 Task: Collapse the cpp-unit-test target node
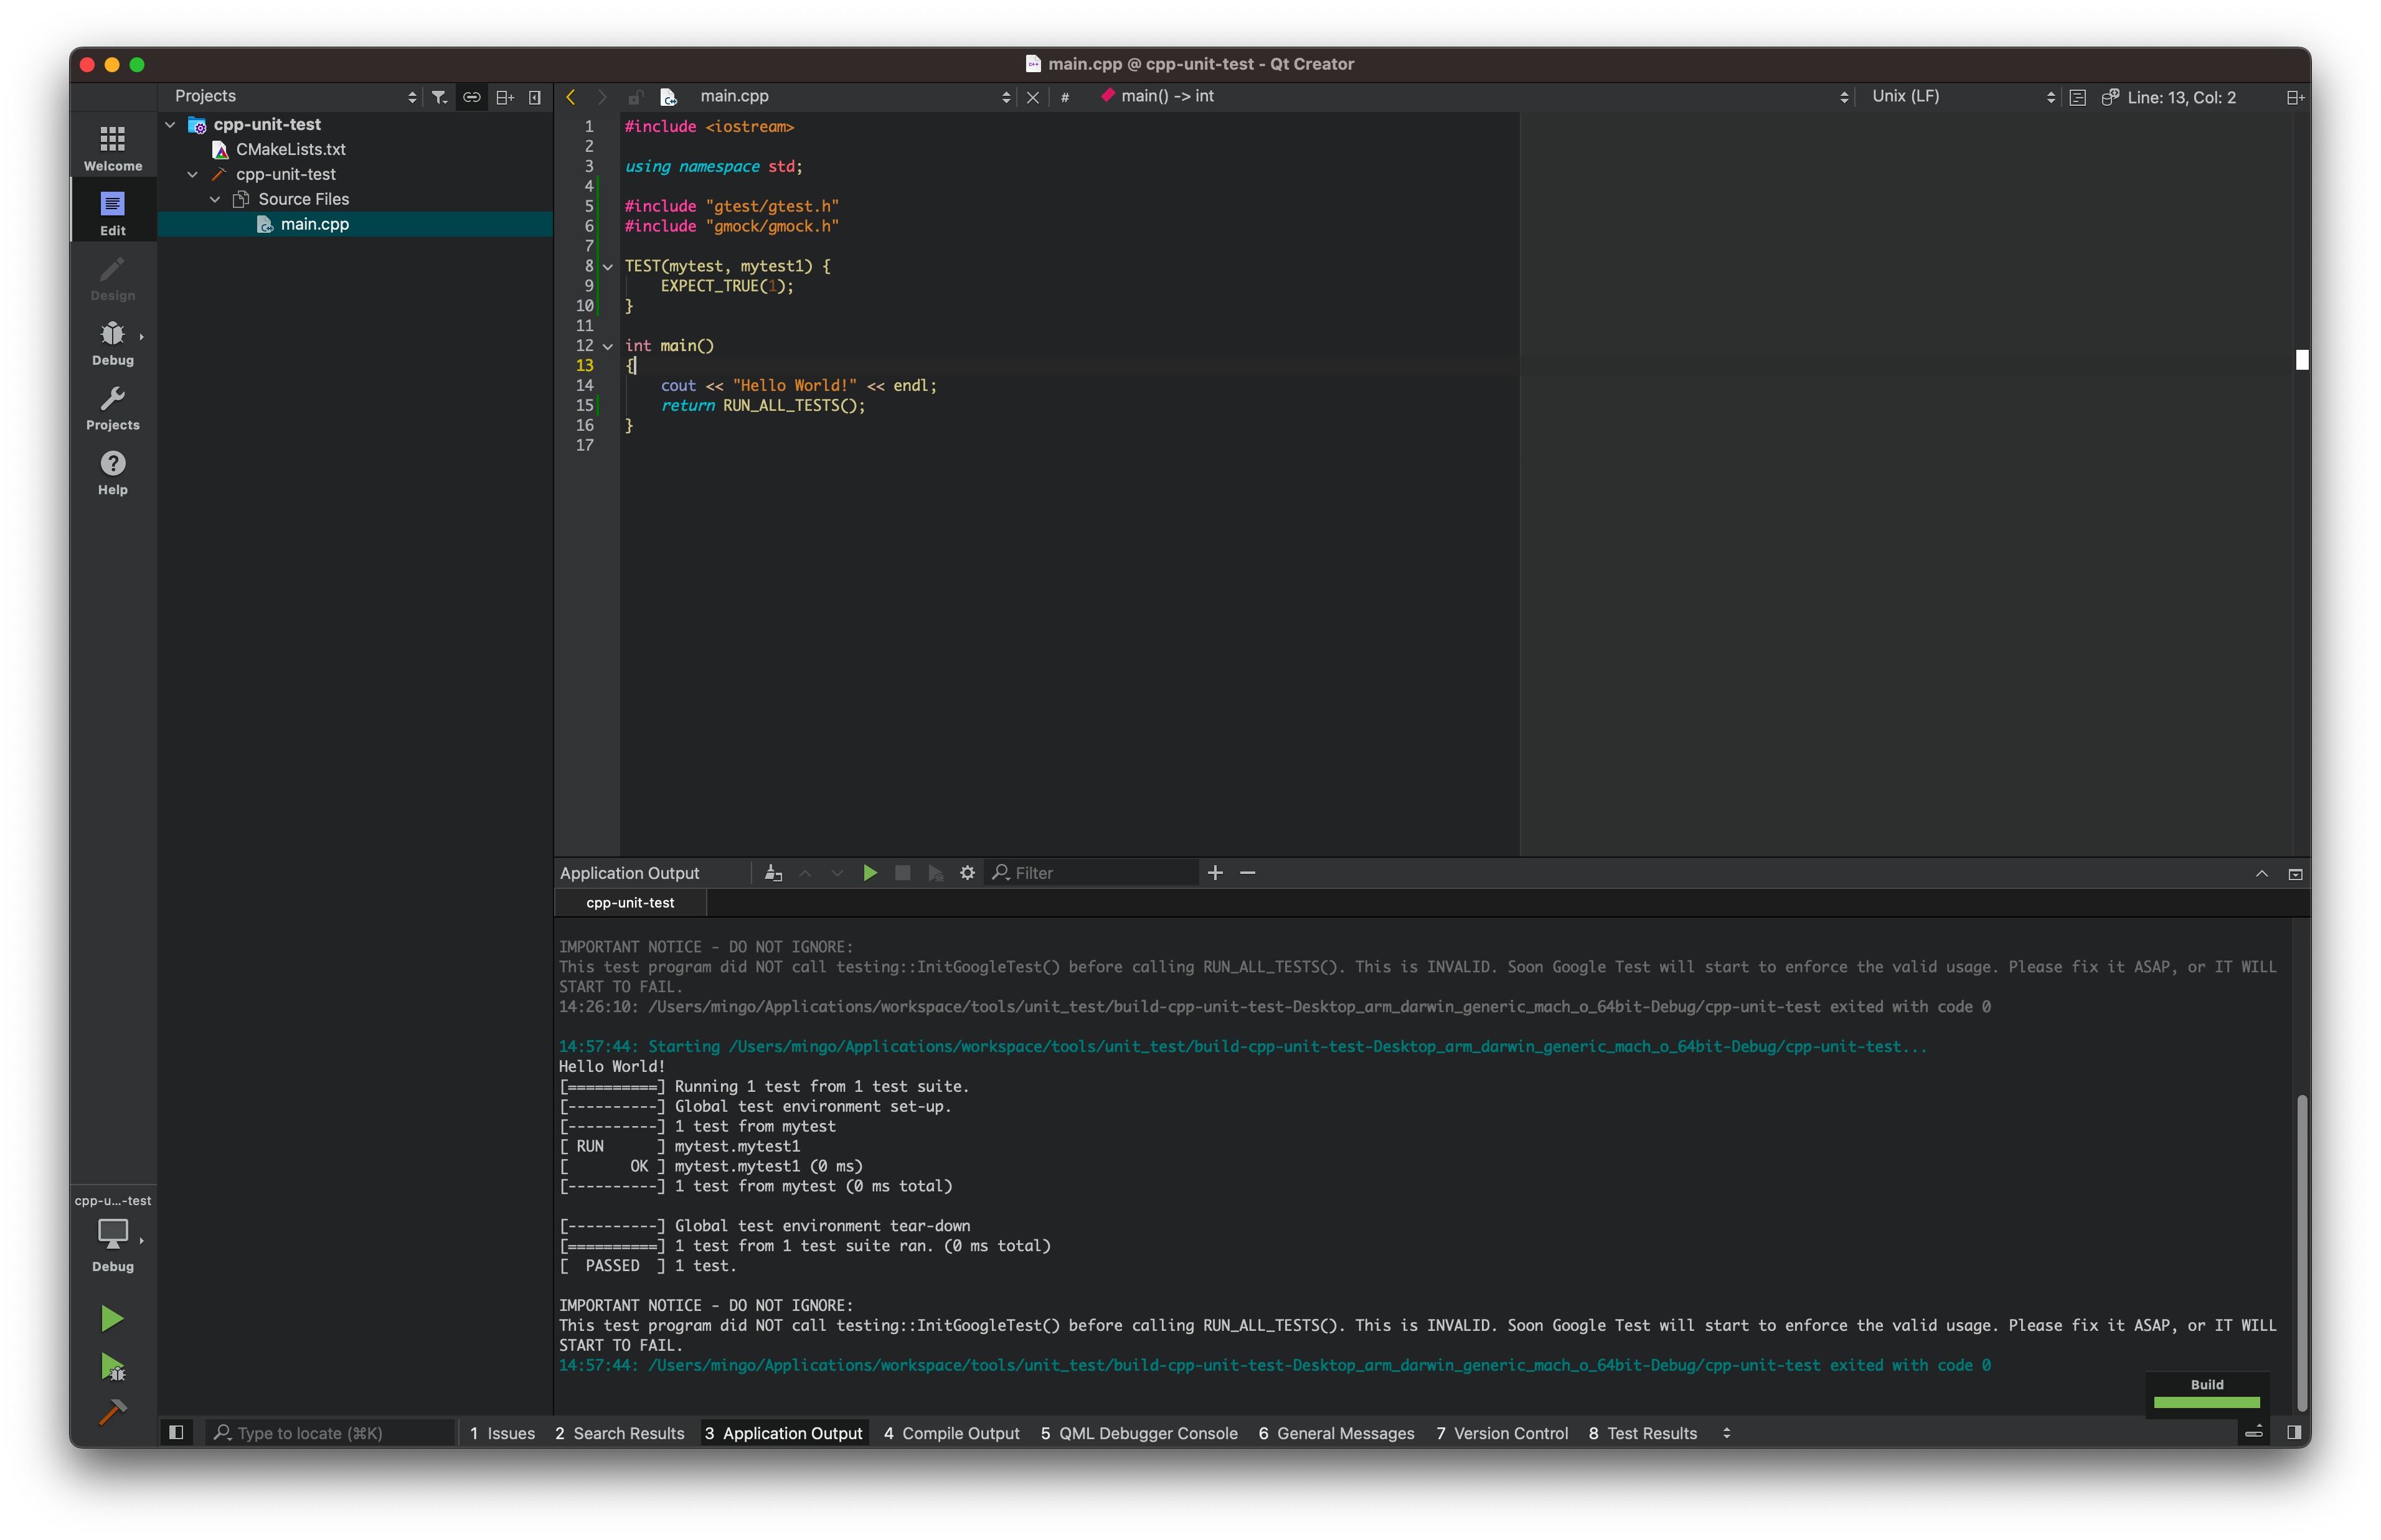tap(193, 174)
